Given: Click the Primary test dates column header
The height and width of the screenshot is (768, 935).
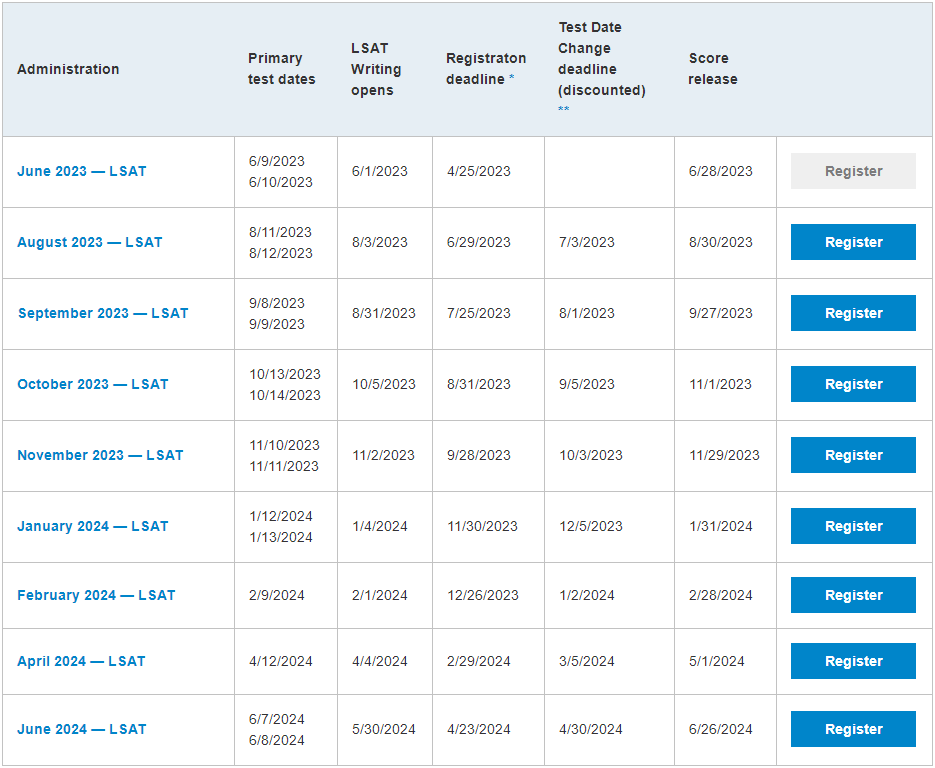Looking at the screenshot, I should pos(281,69).
